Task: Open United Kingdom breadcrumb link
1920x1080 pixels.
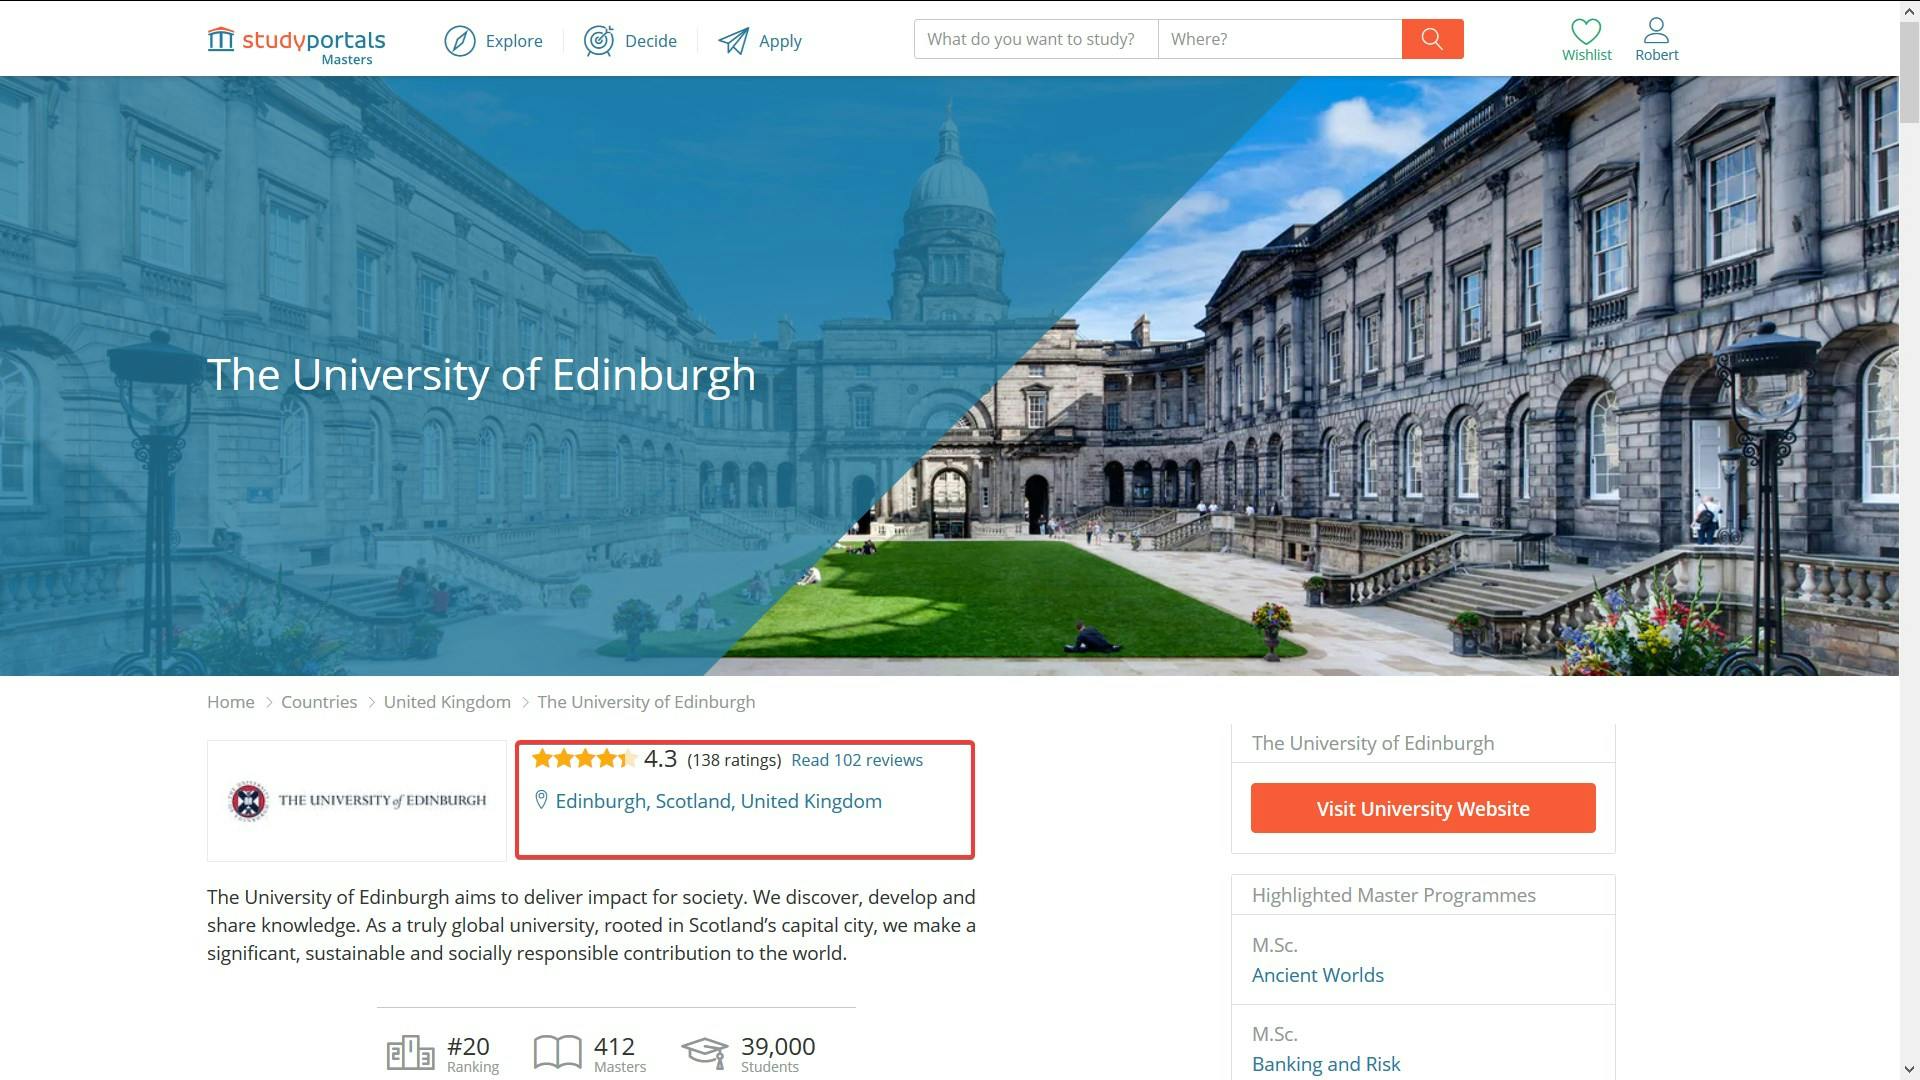Action: tap(447, 702)
